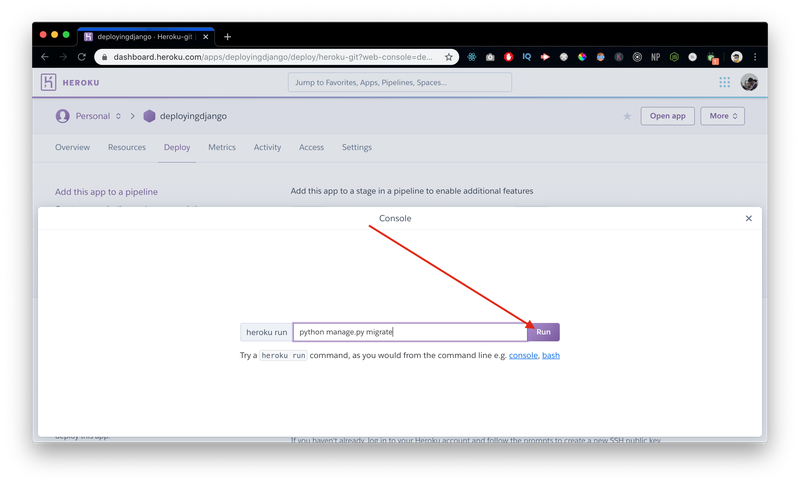Open the React DevTools extension icon
The width and height of the screenshot is (800, 485).
(x=471, y=57)
